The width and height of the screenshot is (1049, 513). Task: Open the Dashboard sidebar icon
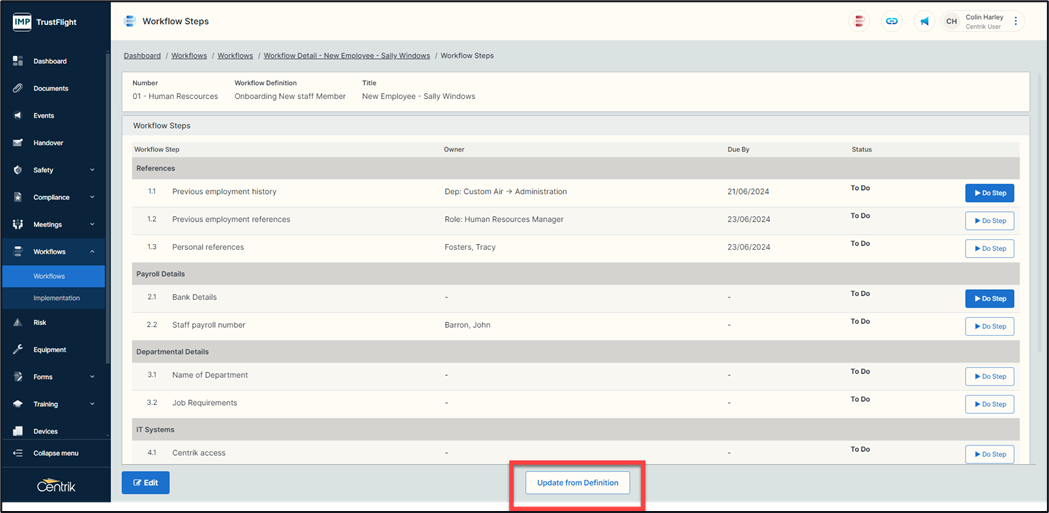(x=17, y=61)
